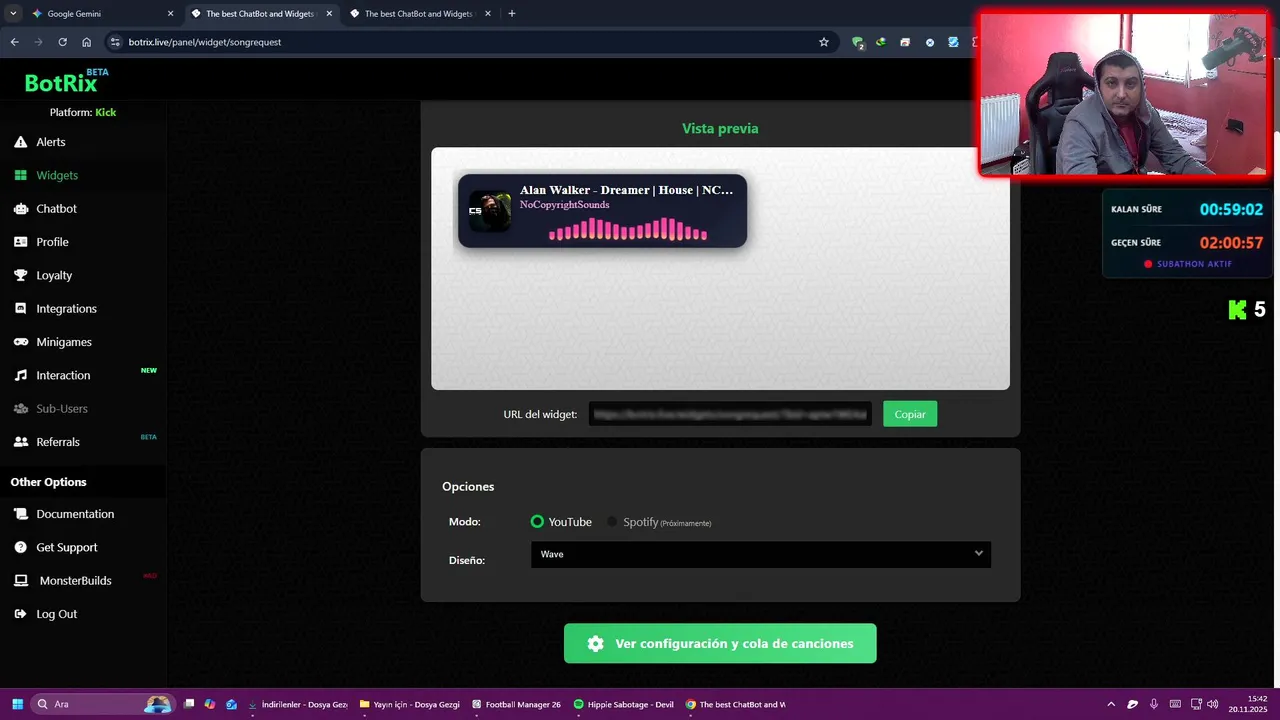The height and width of the screenshot is (720, 1280).
Task: Go to the Profile card icon
Action: coord(20,242)
